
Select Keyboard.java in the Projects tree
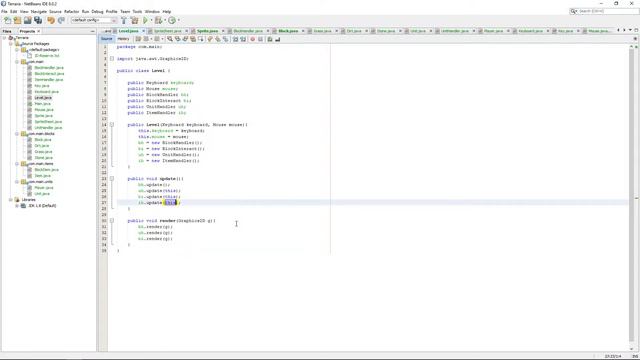(46, 92)
